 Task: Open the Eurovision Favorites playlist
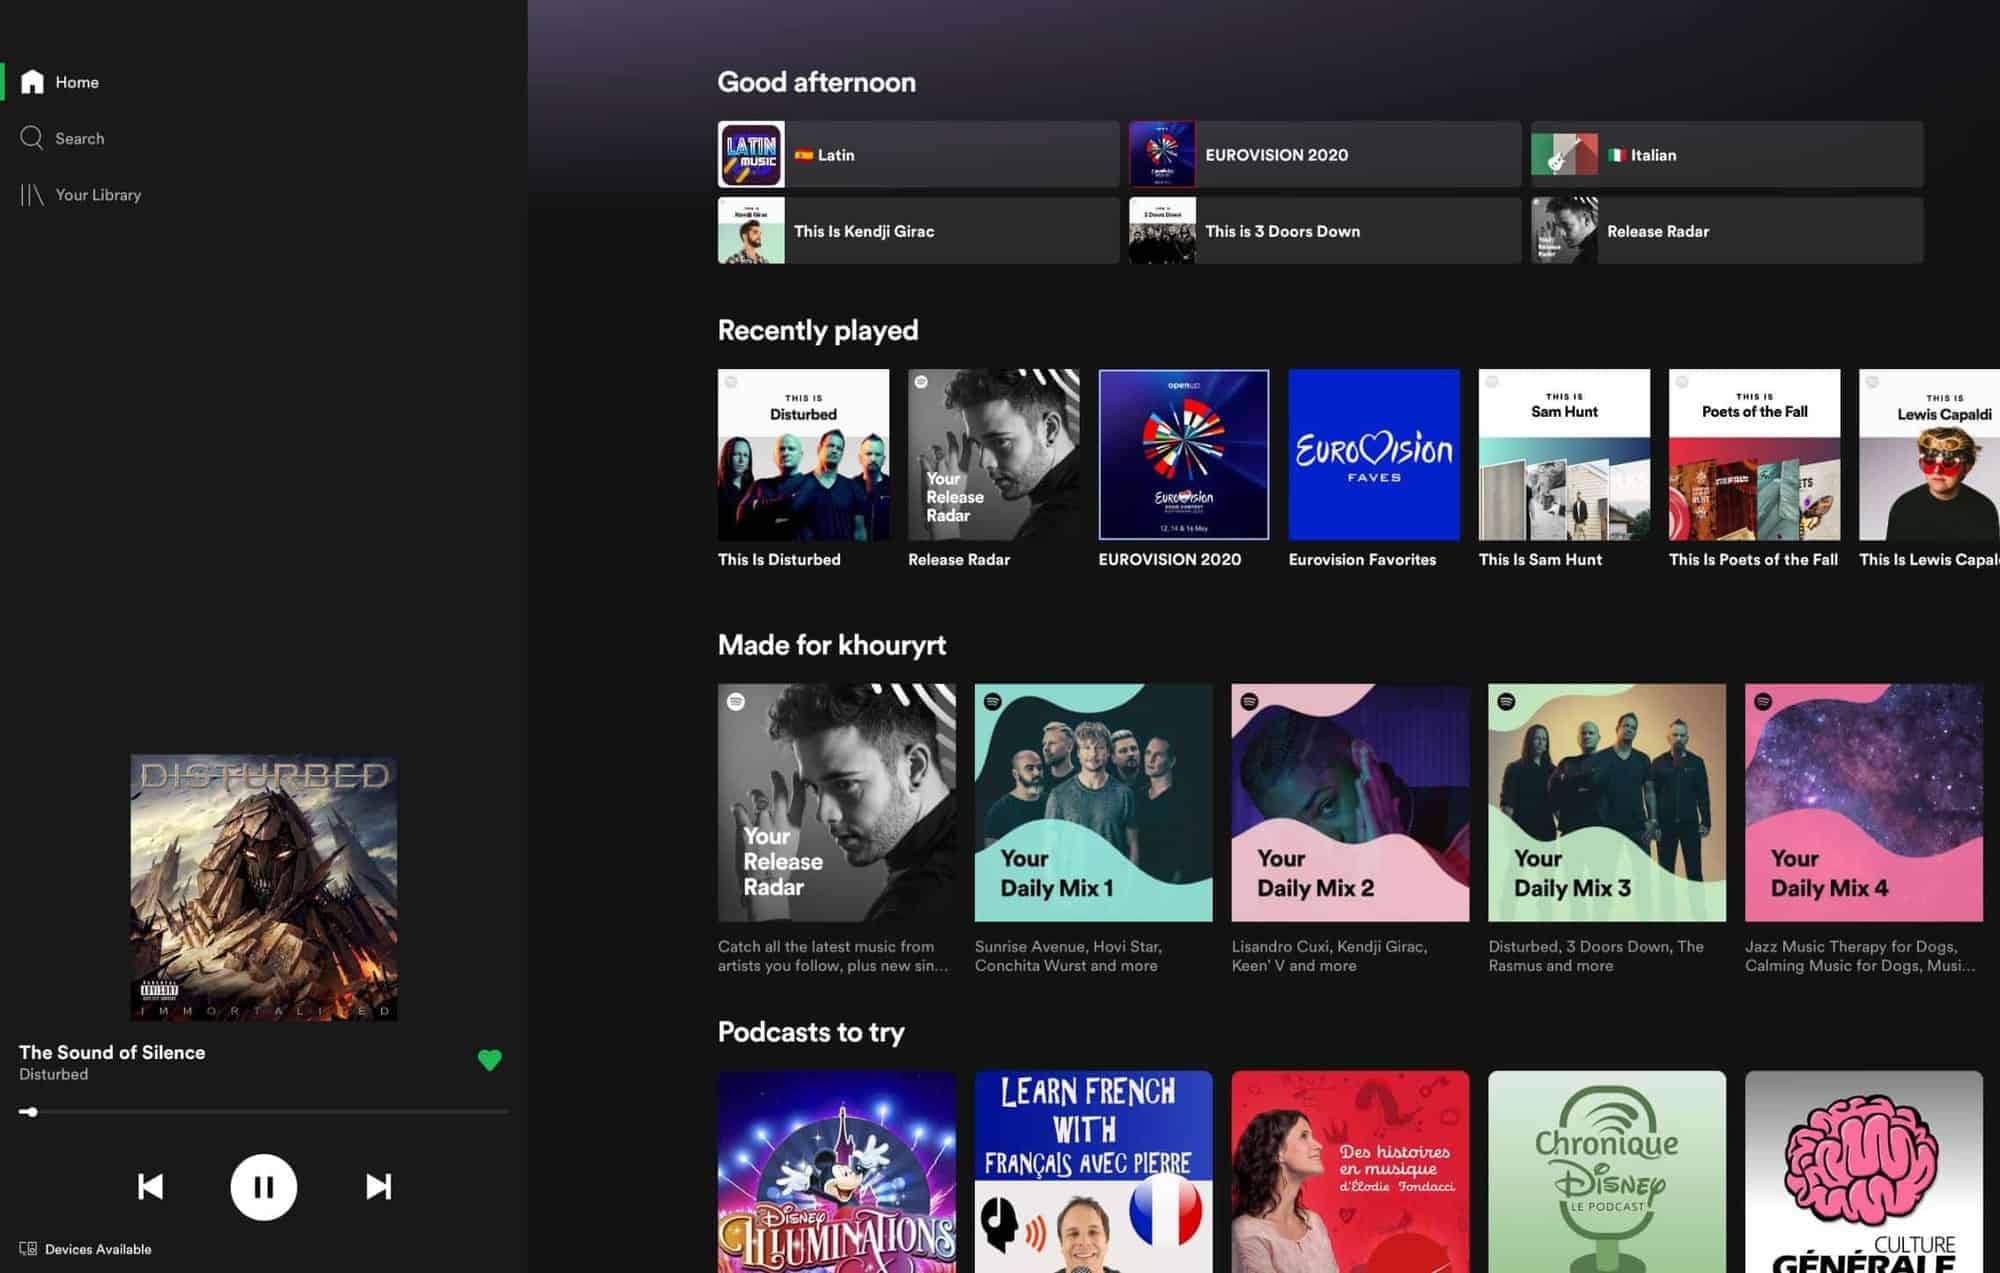pyautogui.click(x=1373, y=455)
